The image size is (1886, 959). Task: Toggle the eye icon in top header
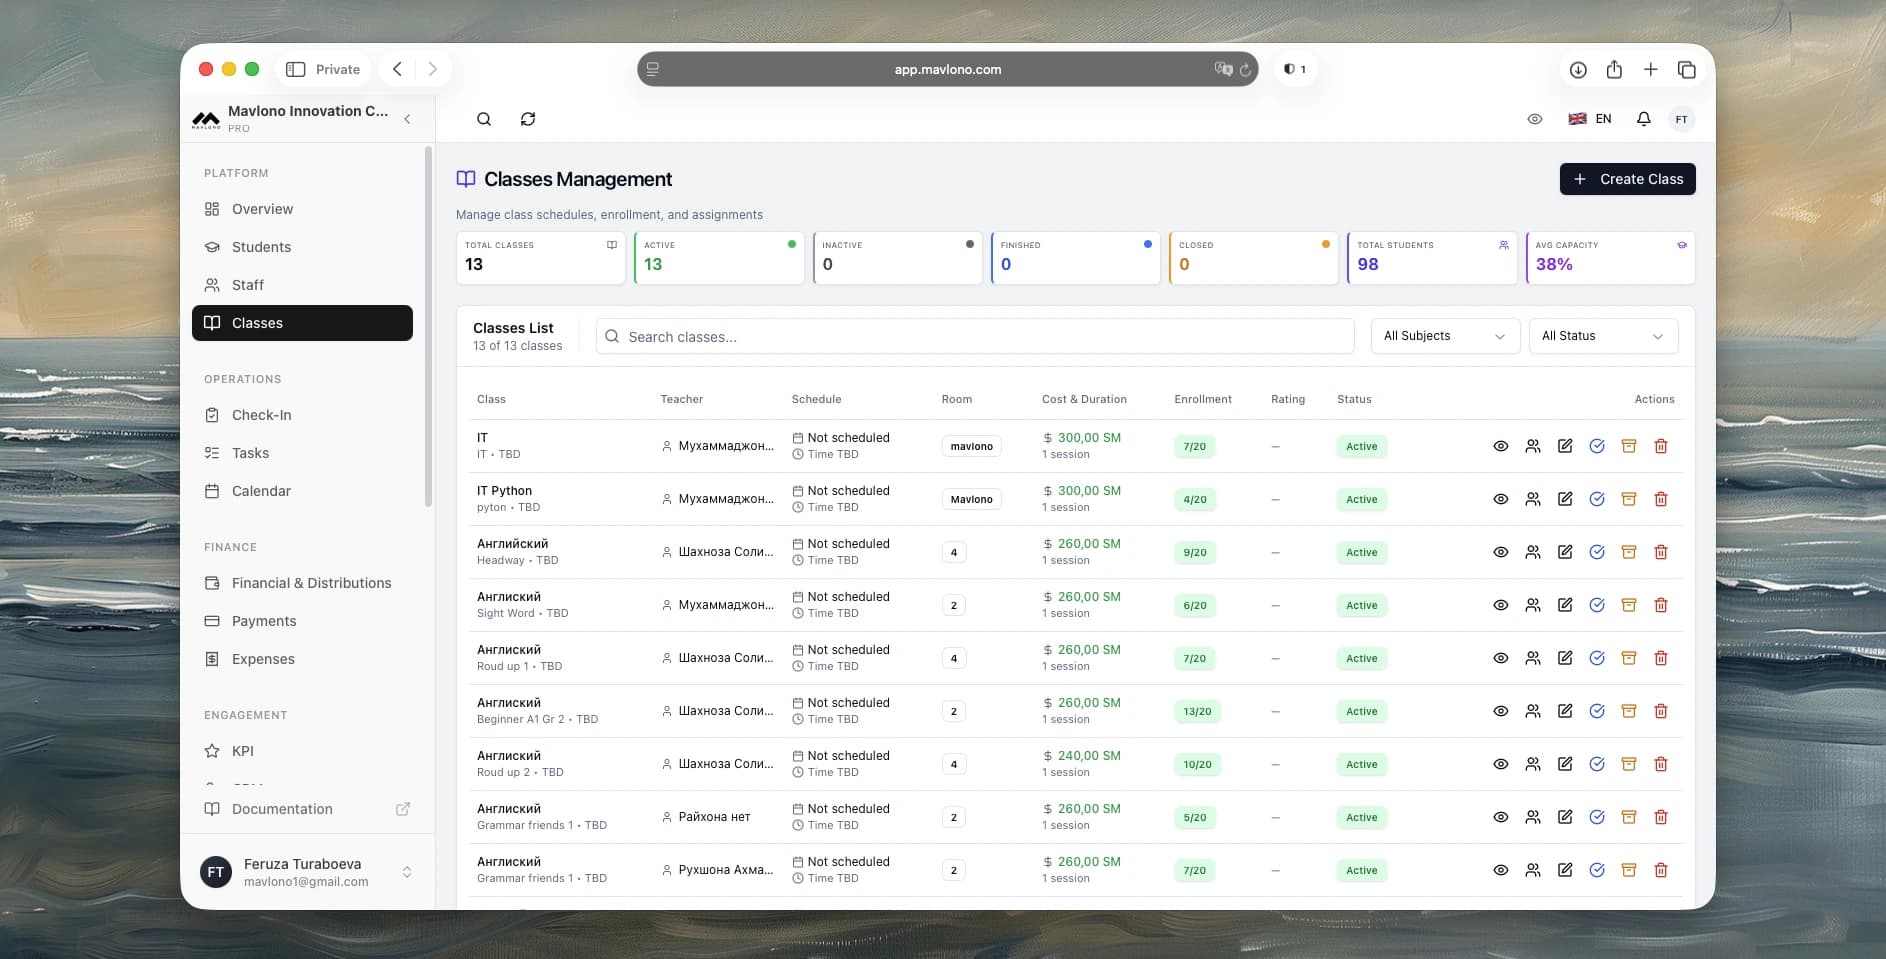tap(1534, 119)
